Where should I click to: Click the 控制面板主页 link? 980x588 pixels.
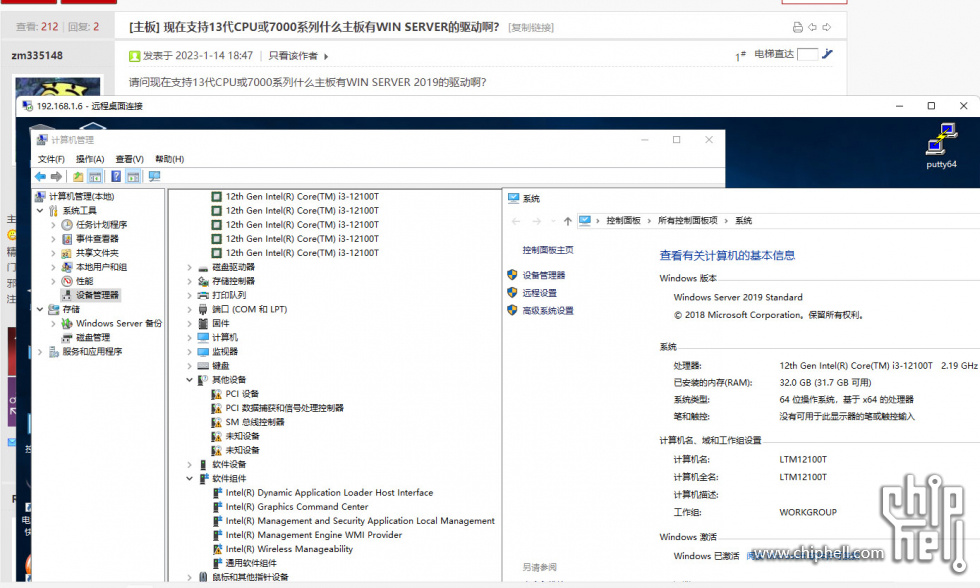click(x=548, y=250)
